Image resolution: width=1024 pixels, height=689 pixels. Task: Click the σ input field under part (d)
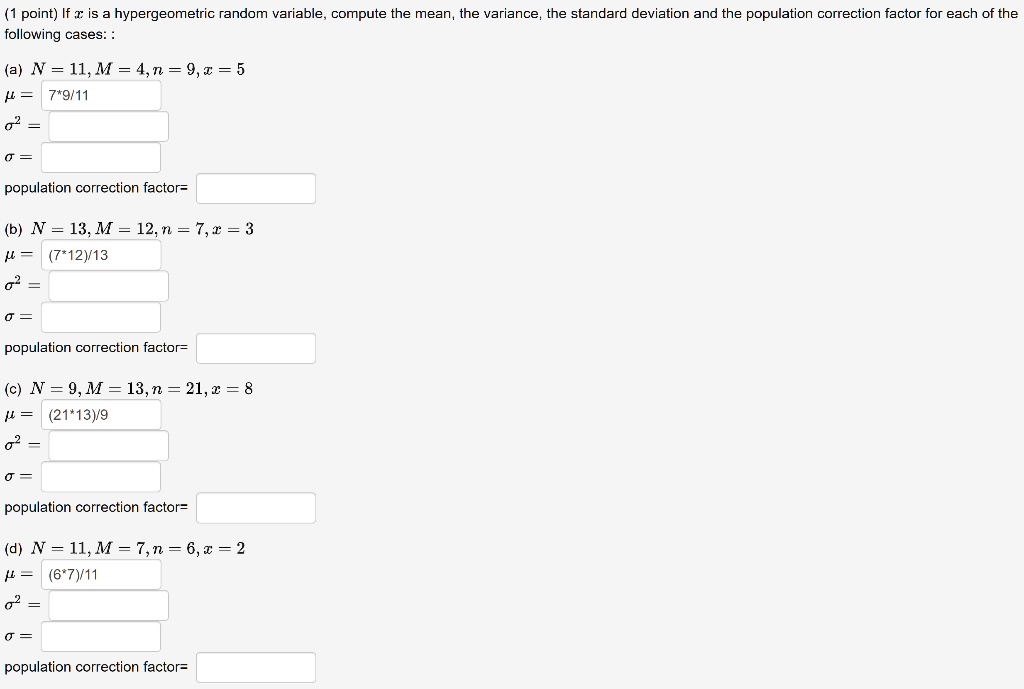100,637
